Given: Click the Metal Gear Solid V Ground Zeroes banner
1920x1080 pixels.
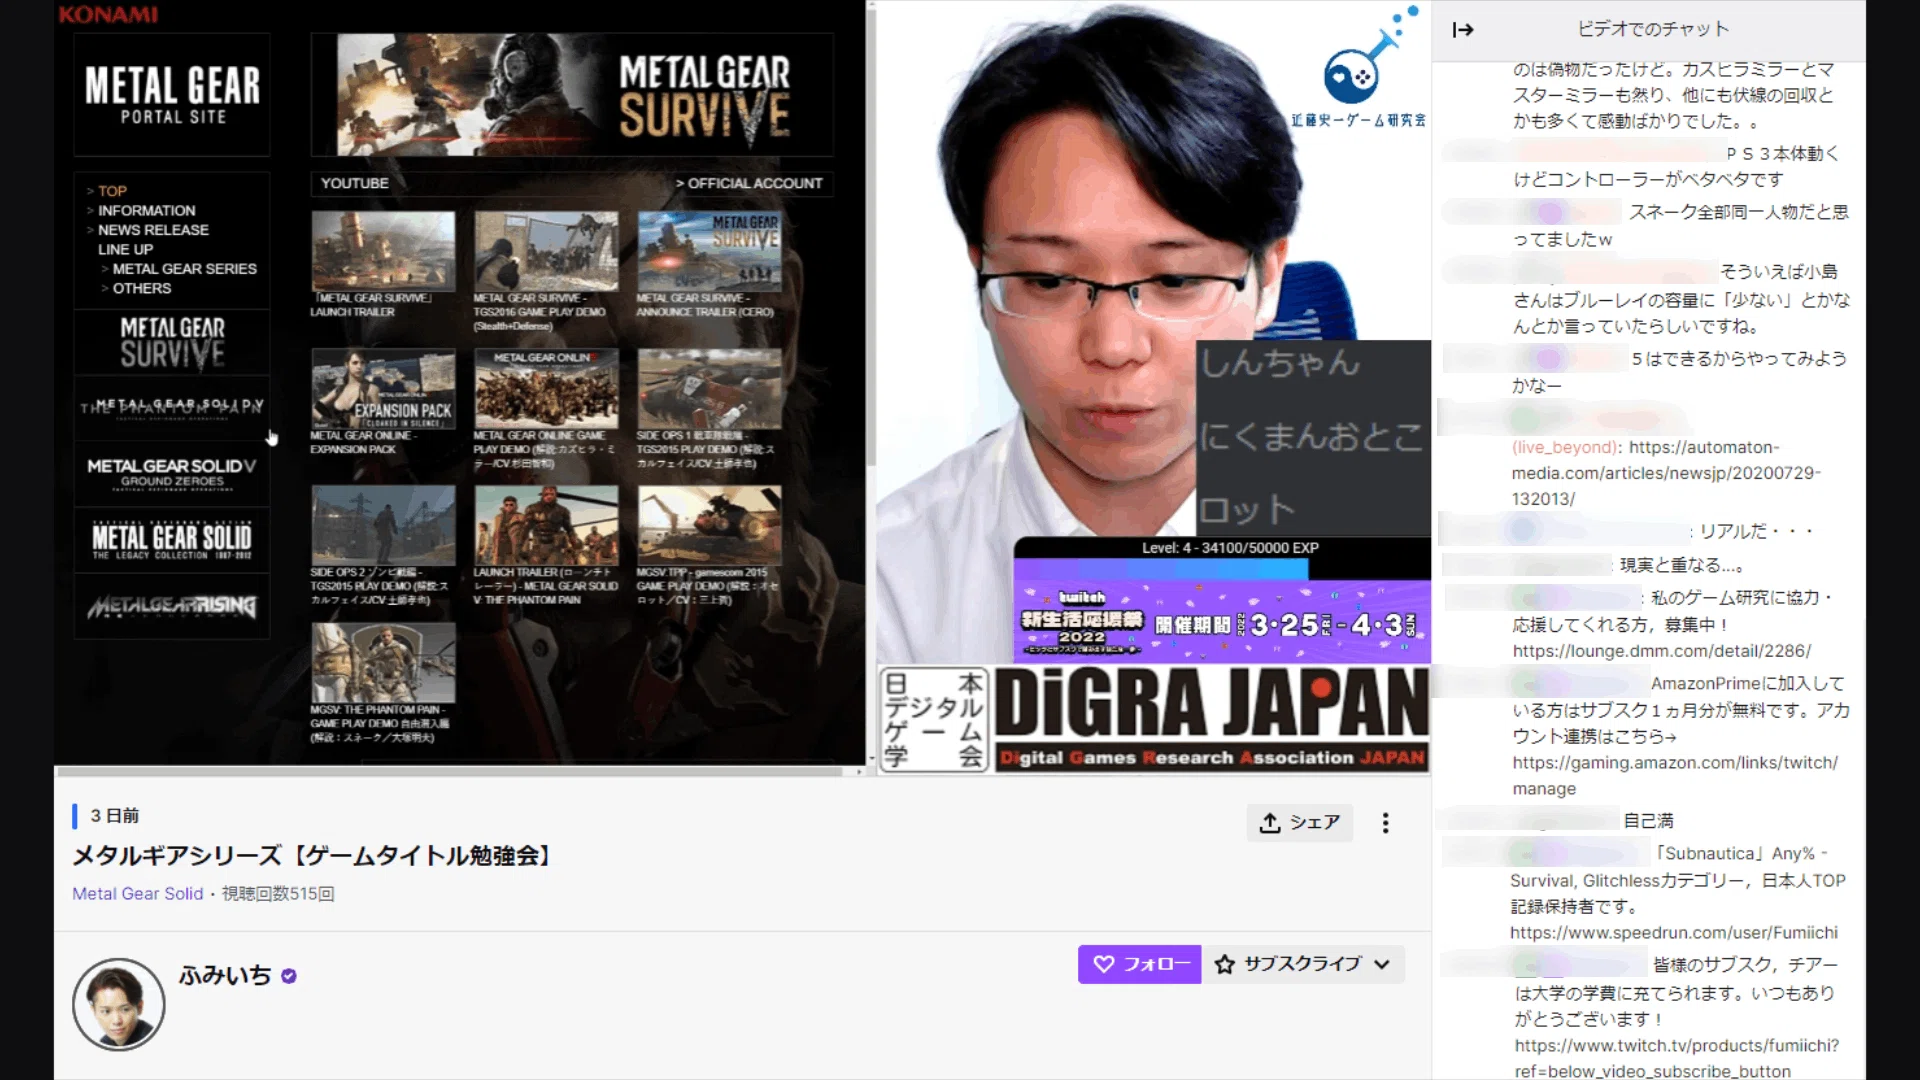Looking at the screenshot, I should coord(172,473).
